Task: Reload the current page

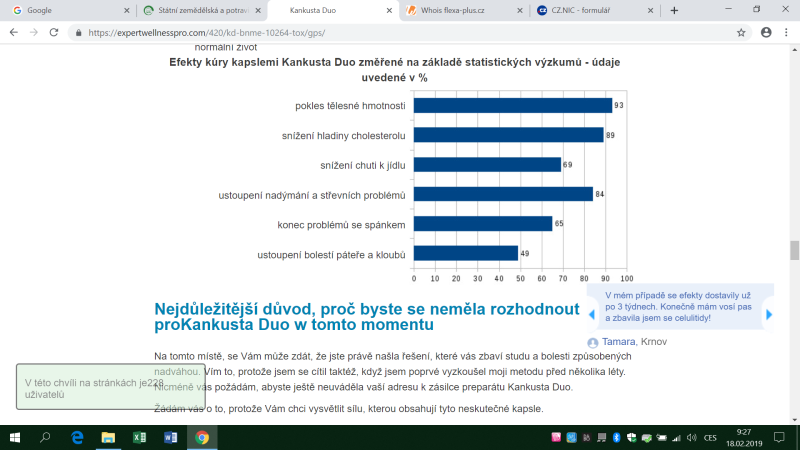Action: click(54, 33)
